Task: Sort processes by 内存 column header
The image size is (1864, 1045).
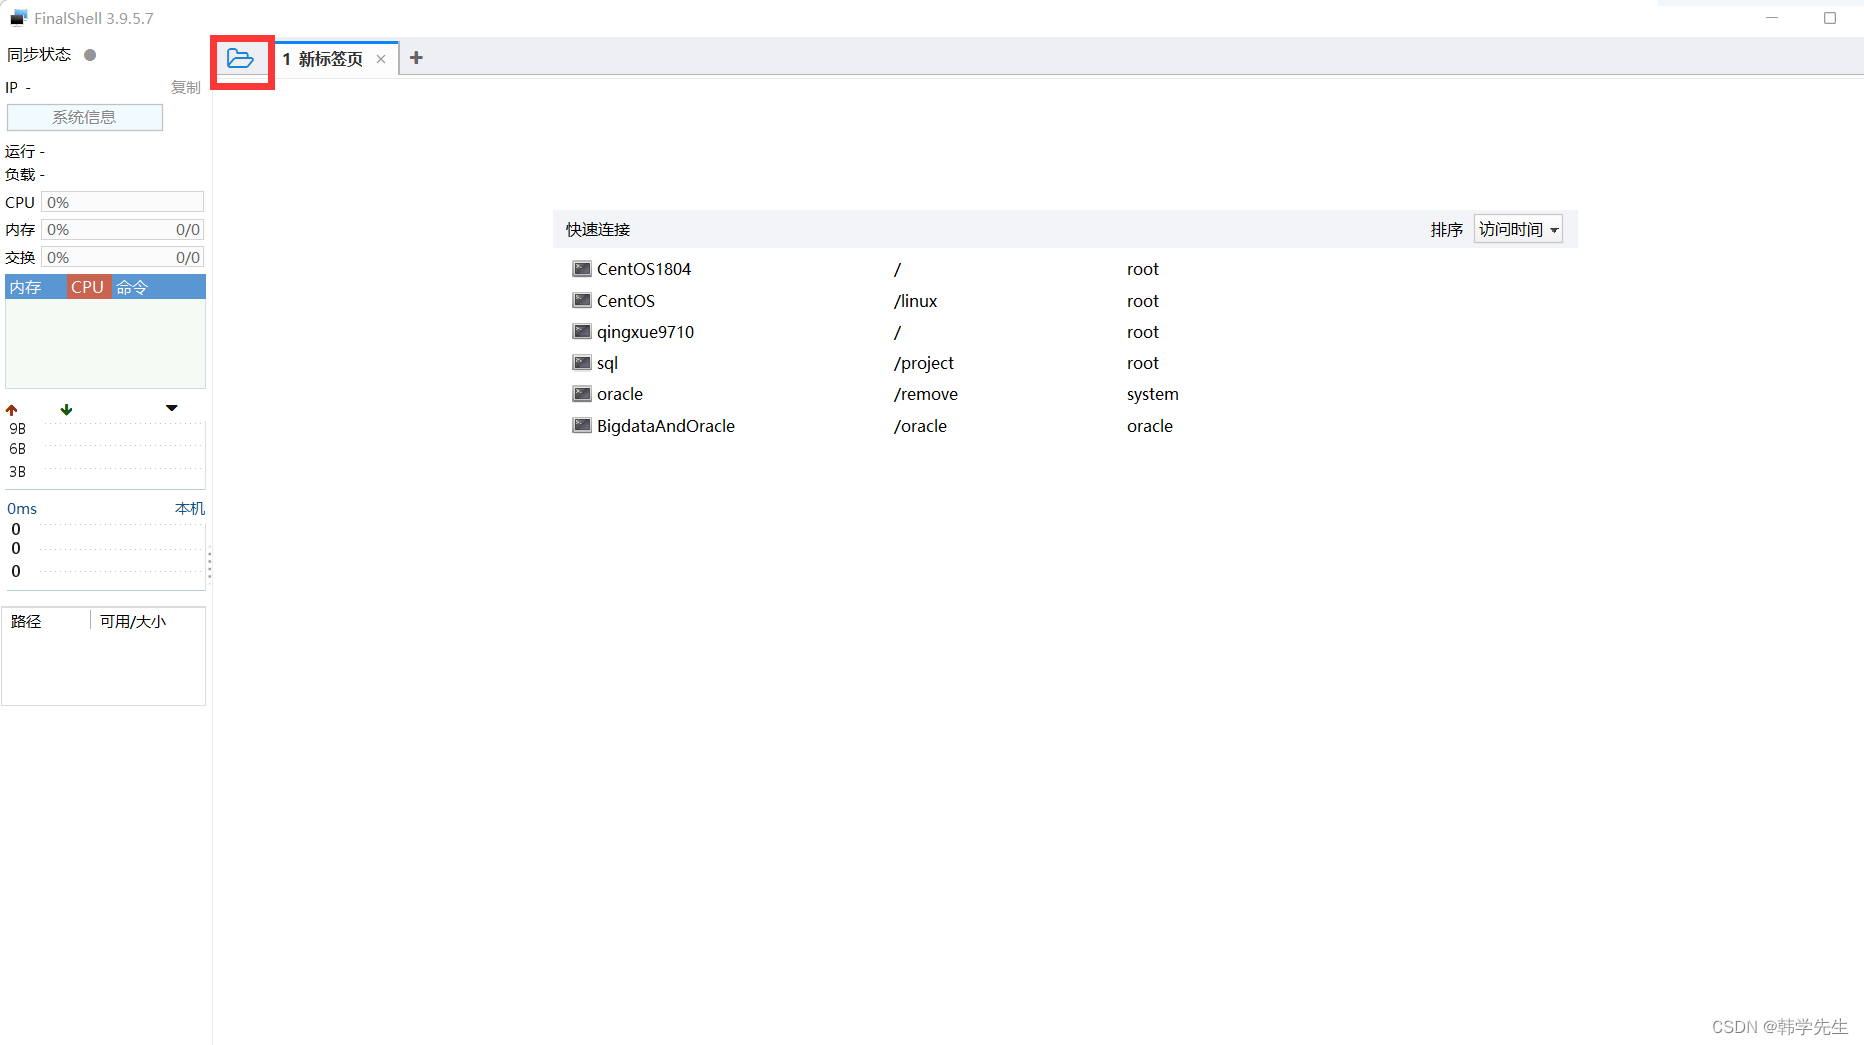Action: click(36, 287)
